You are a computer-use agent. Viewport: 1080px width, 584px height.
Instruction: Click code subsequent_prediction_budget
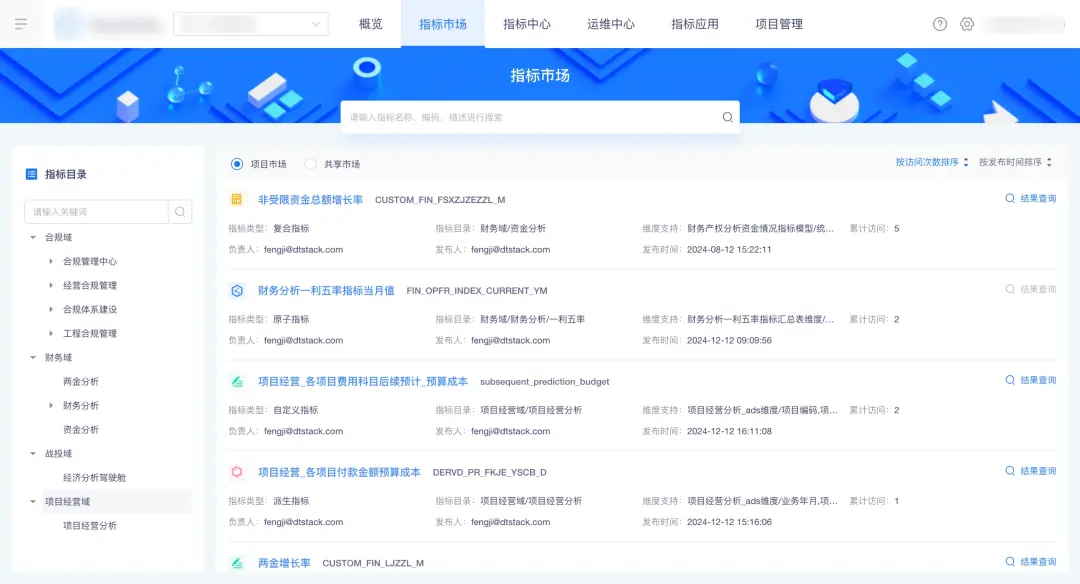point(544,382)
